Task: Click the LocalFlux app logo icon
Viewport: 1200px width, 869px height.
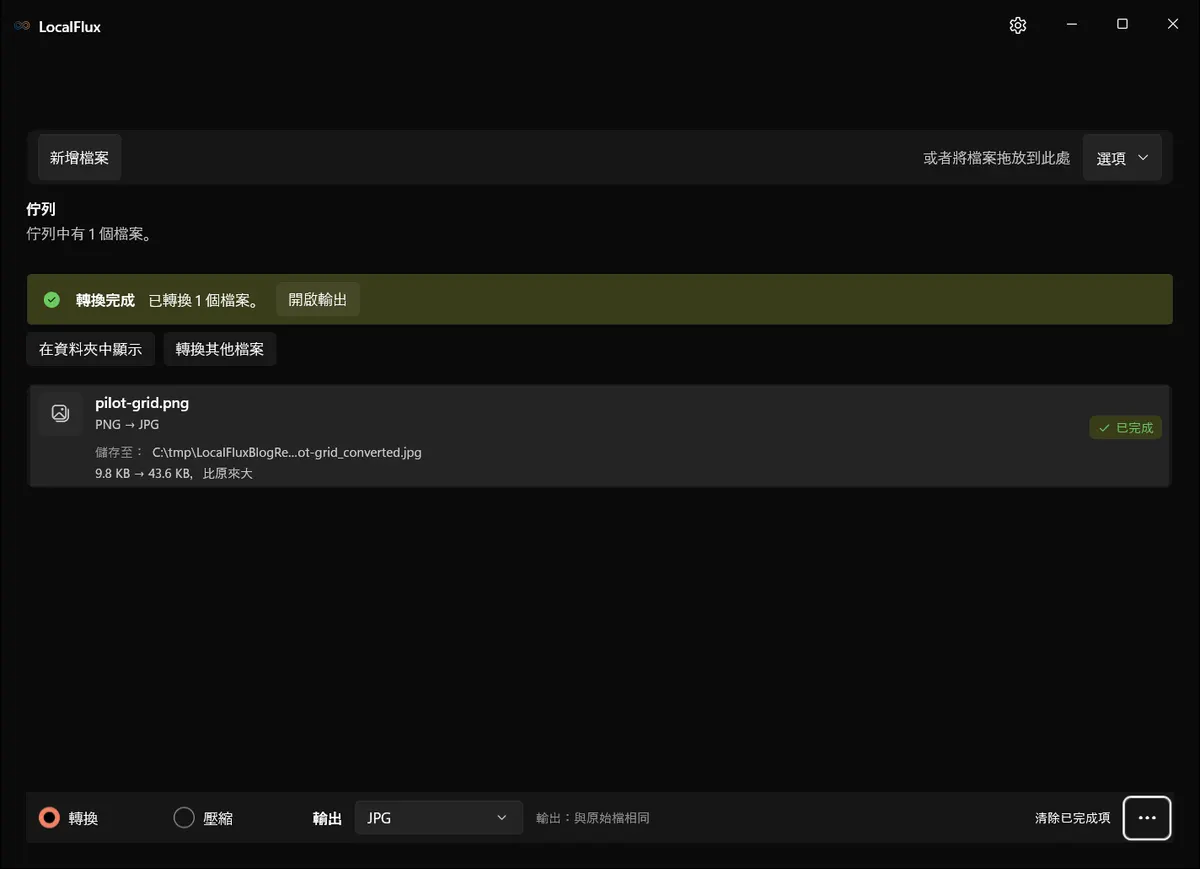Action: (22, 27)
